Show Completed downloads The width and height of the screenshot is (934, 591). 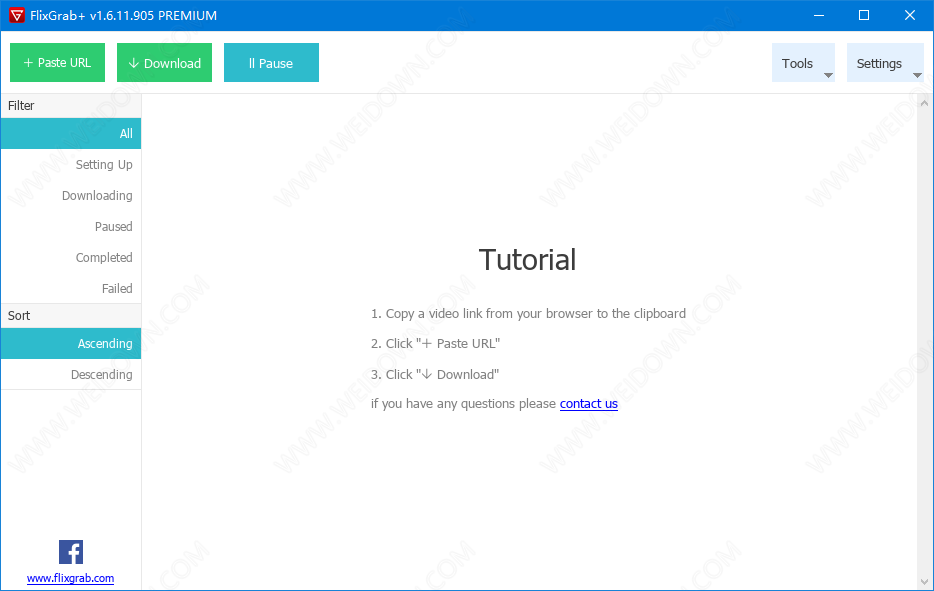[x=71, y=257]
